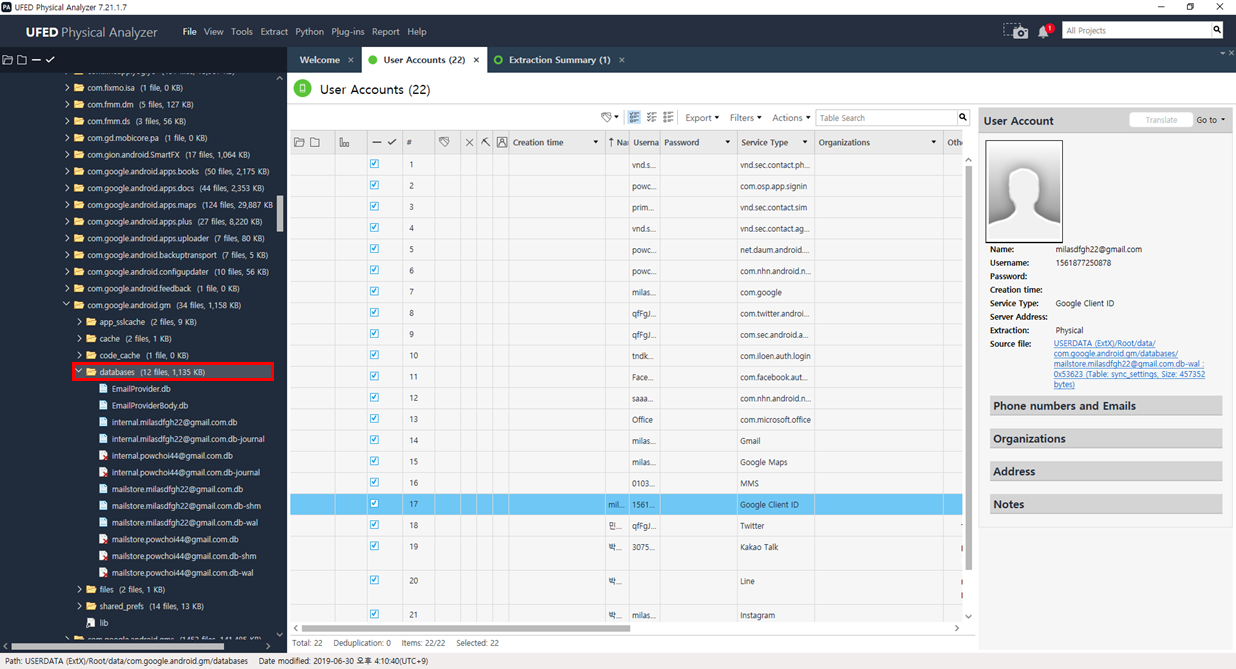This screenshot has height=669, width=1236.
Task: Click the tag column icon in table header
Action: tap(444, 143)
